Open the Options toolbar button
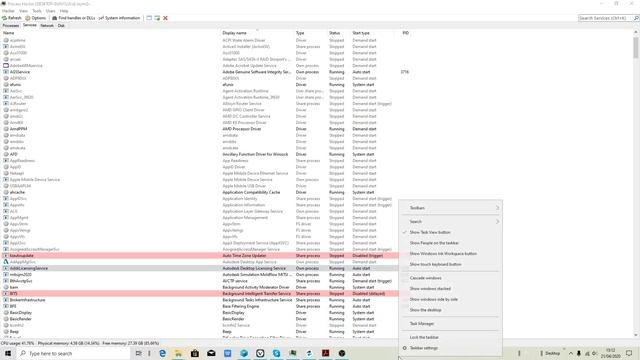640x360 pixels. (x=36, y=18)
